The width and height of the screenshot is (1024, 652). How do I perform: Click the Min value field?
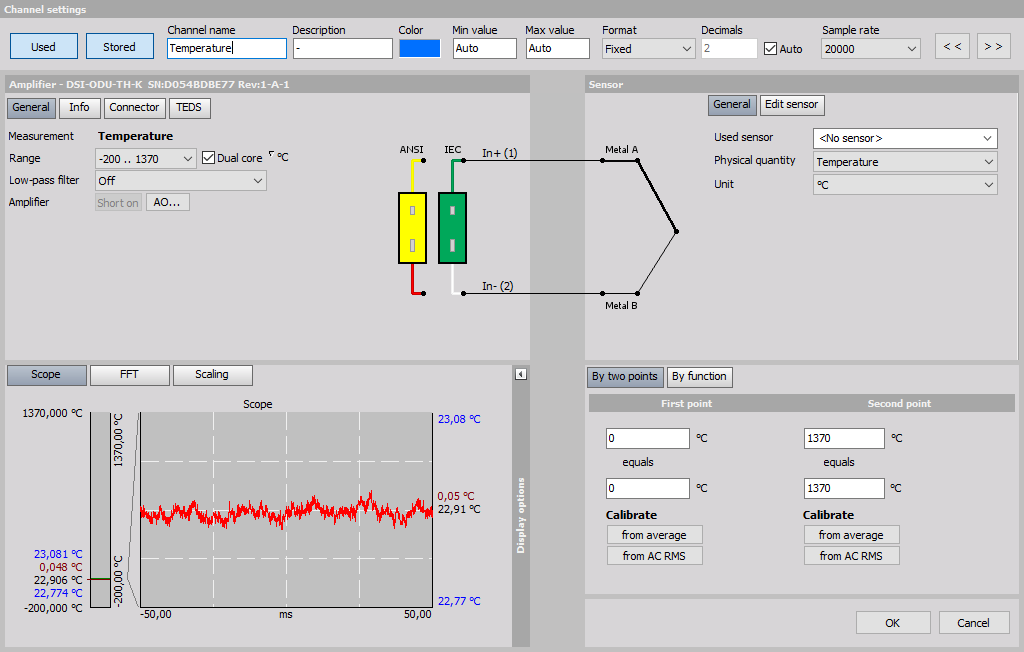pos(485,48)
